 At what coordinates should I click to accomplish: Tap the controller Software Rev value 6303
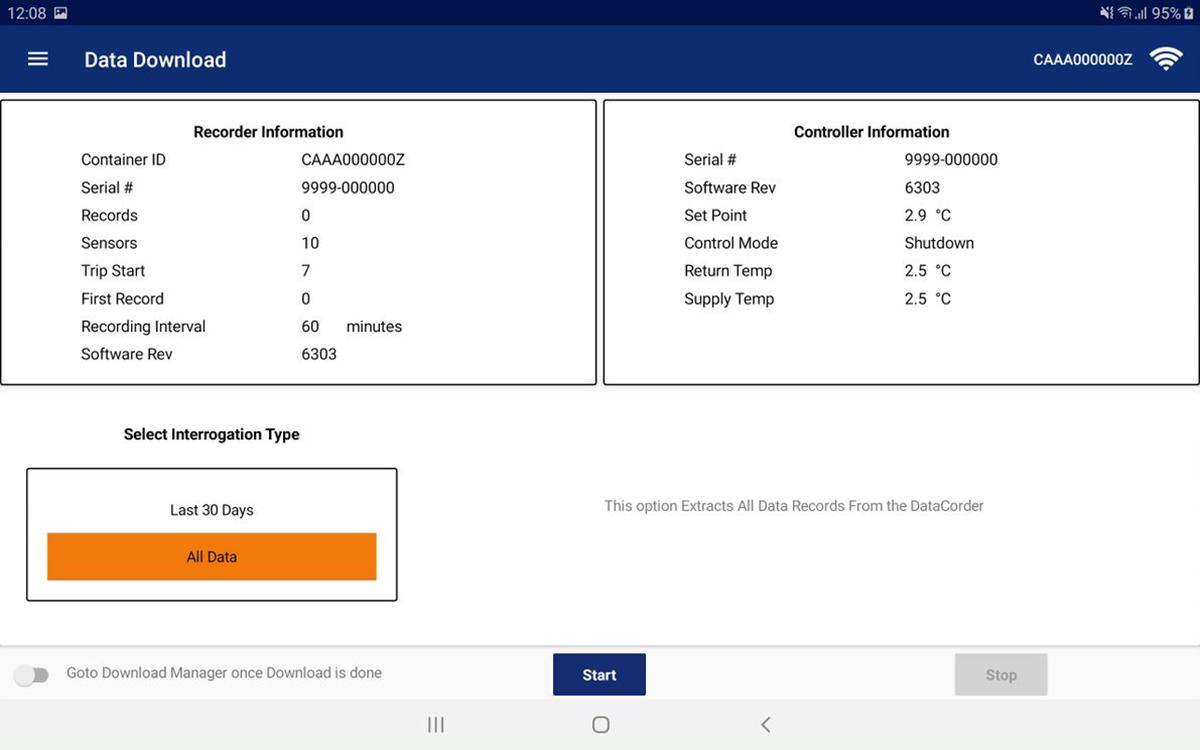922,188
